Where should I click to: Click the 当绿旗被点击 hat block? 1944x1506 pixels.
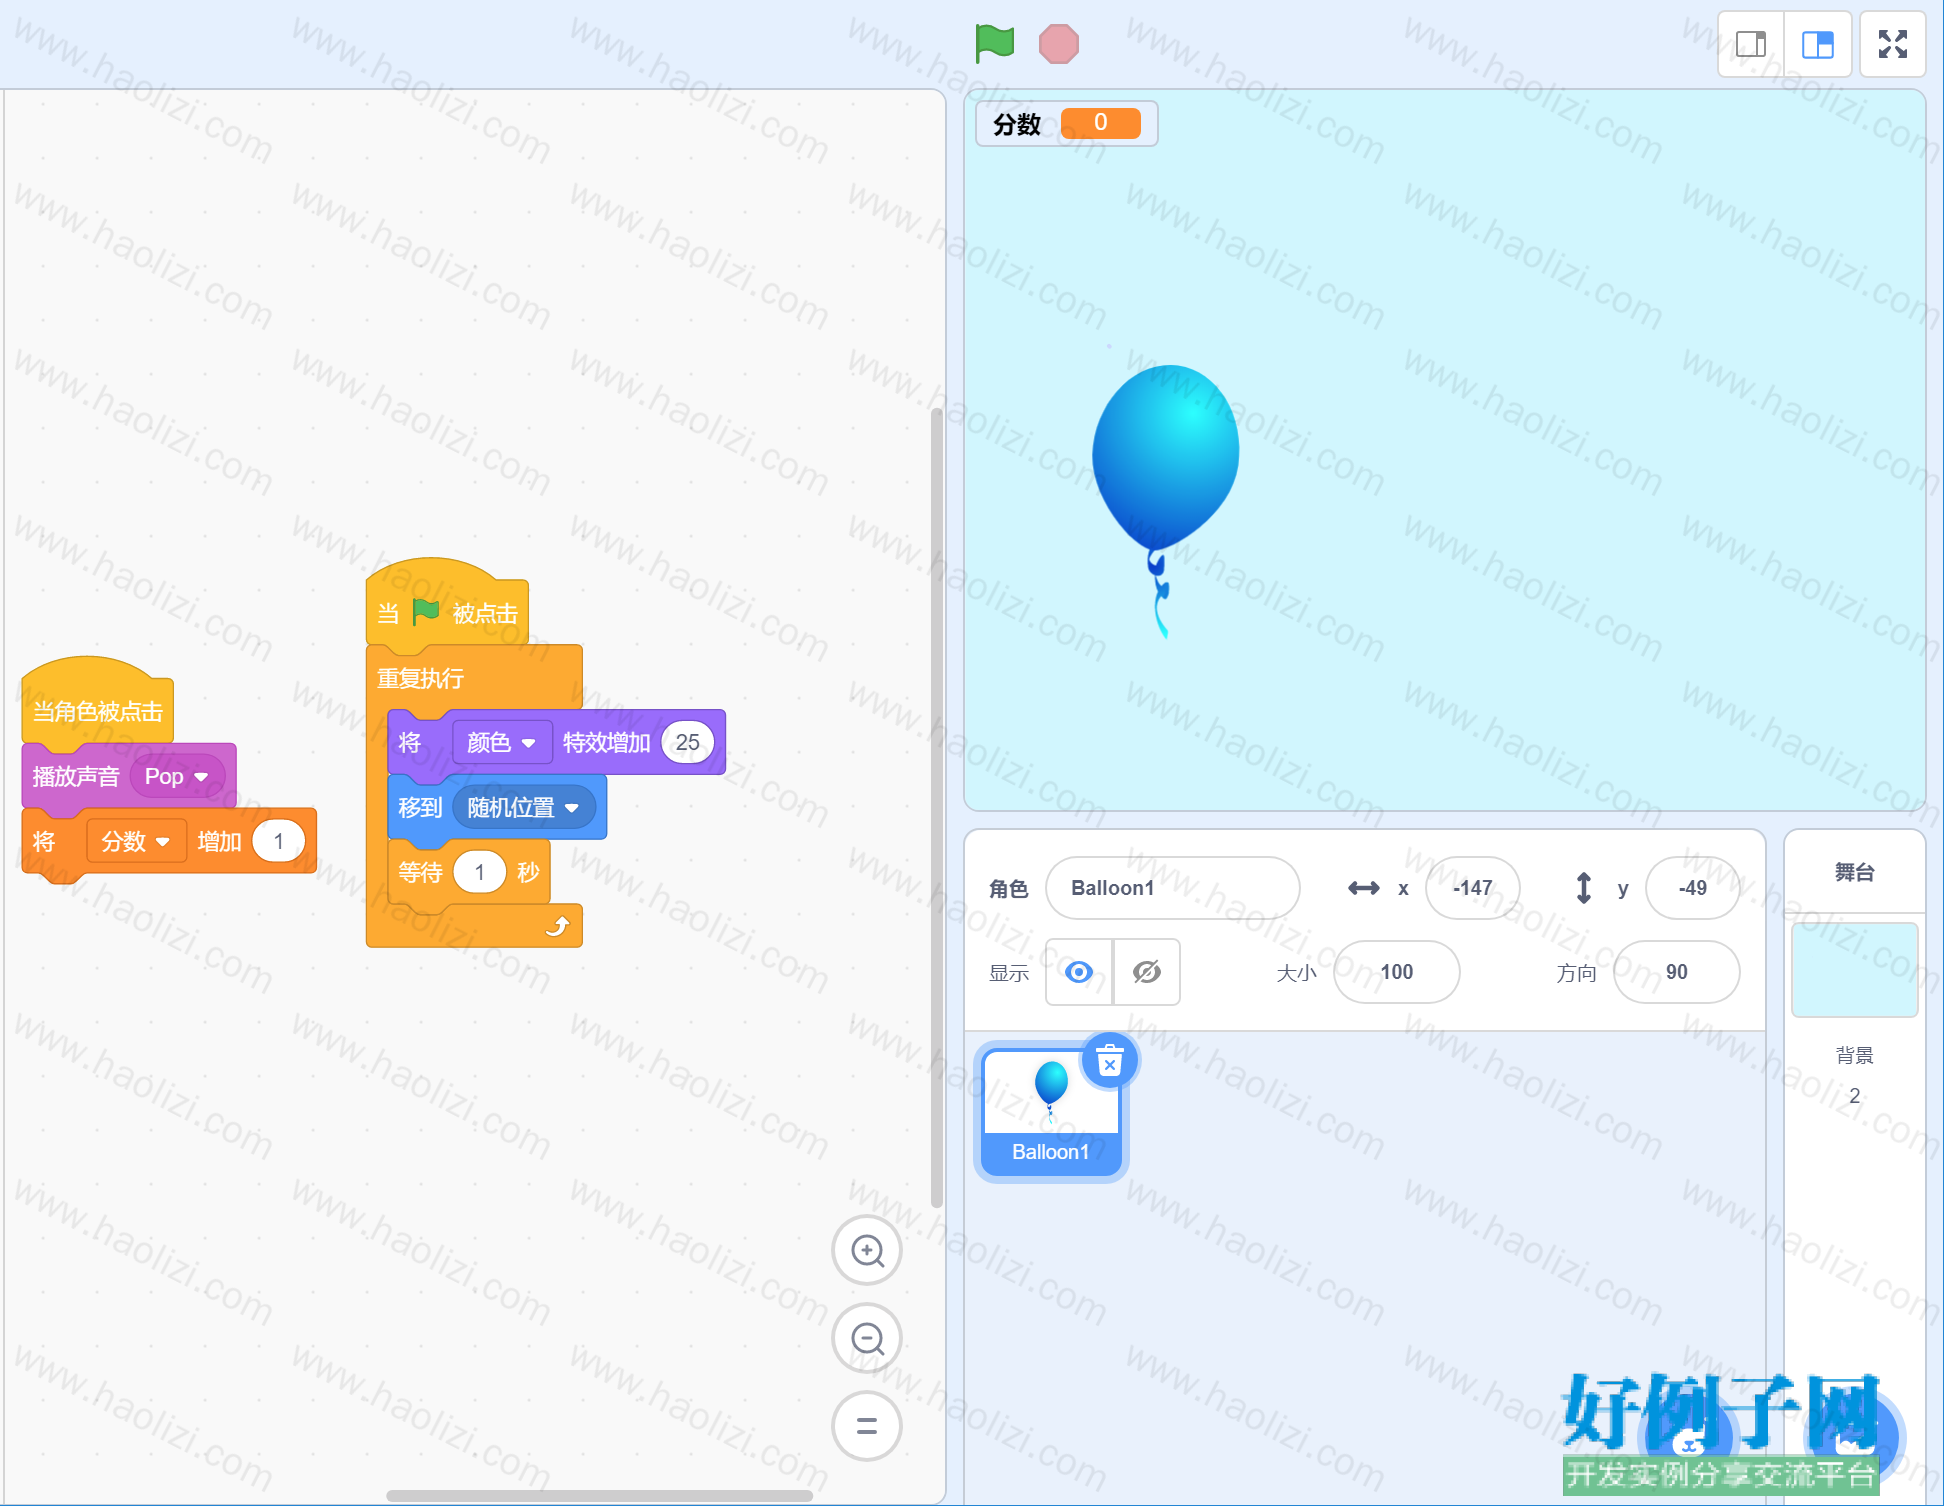[x=447, y=604]
